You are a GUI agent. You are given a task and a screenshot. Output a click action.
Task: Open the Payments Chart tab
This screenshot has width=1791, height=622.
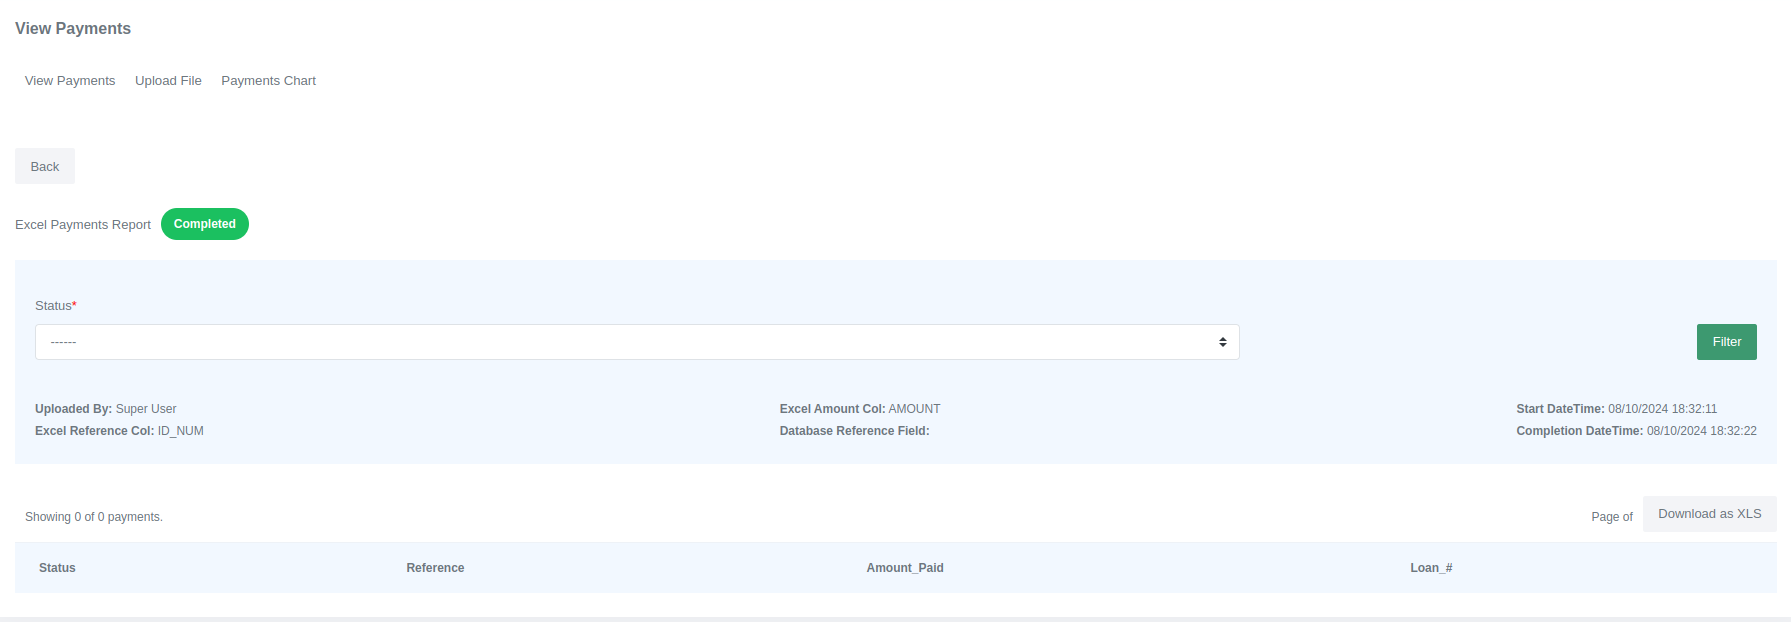pyautogui.click(x=268, y=81)
